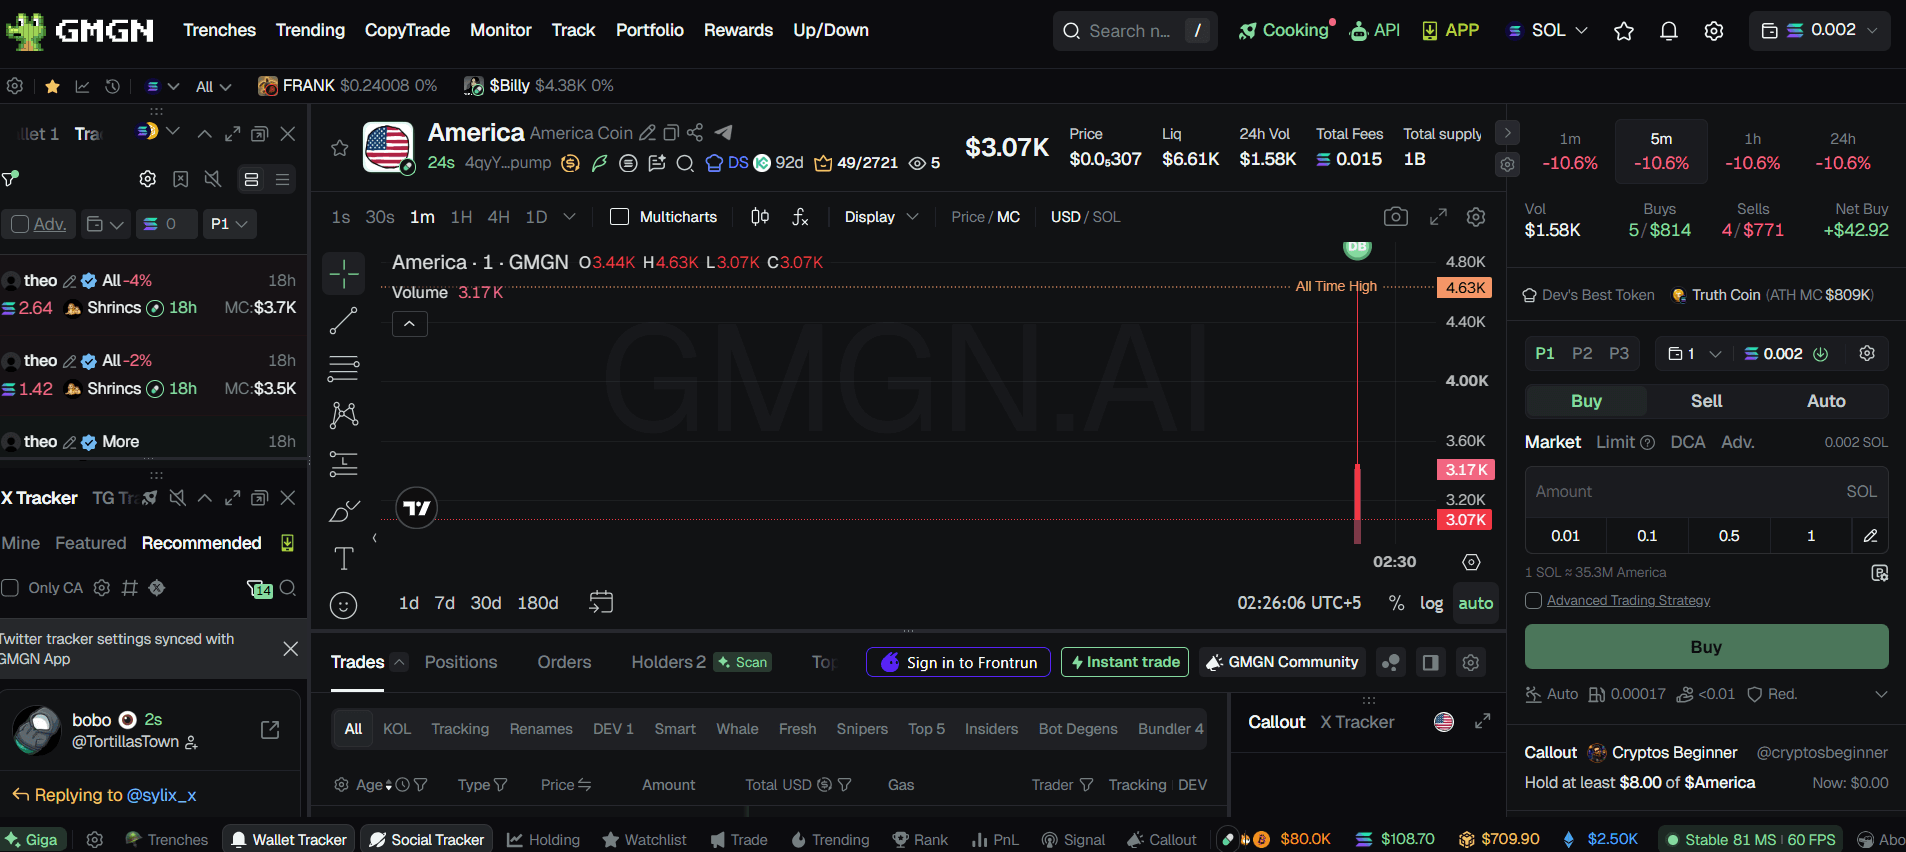Open the Fibonacci retracement lines tool

click(343, 368)
